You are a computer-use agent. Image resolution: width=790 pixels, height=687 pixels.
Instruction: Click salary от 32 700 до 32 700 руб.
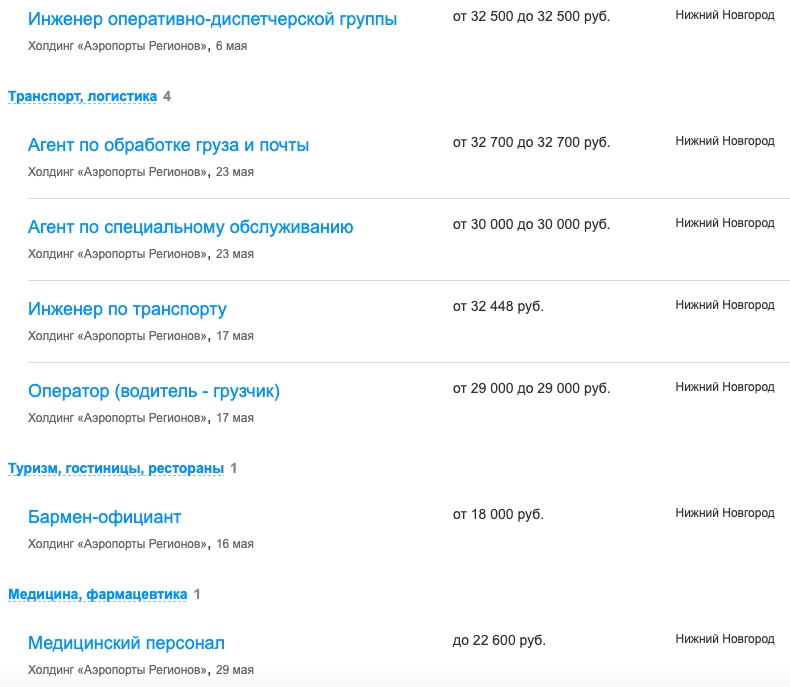click(x=532, y=143)
